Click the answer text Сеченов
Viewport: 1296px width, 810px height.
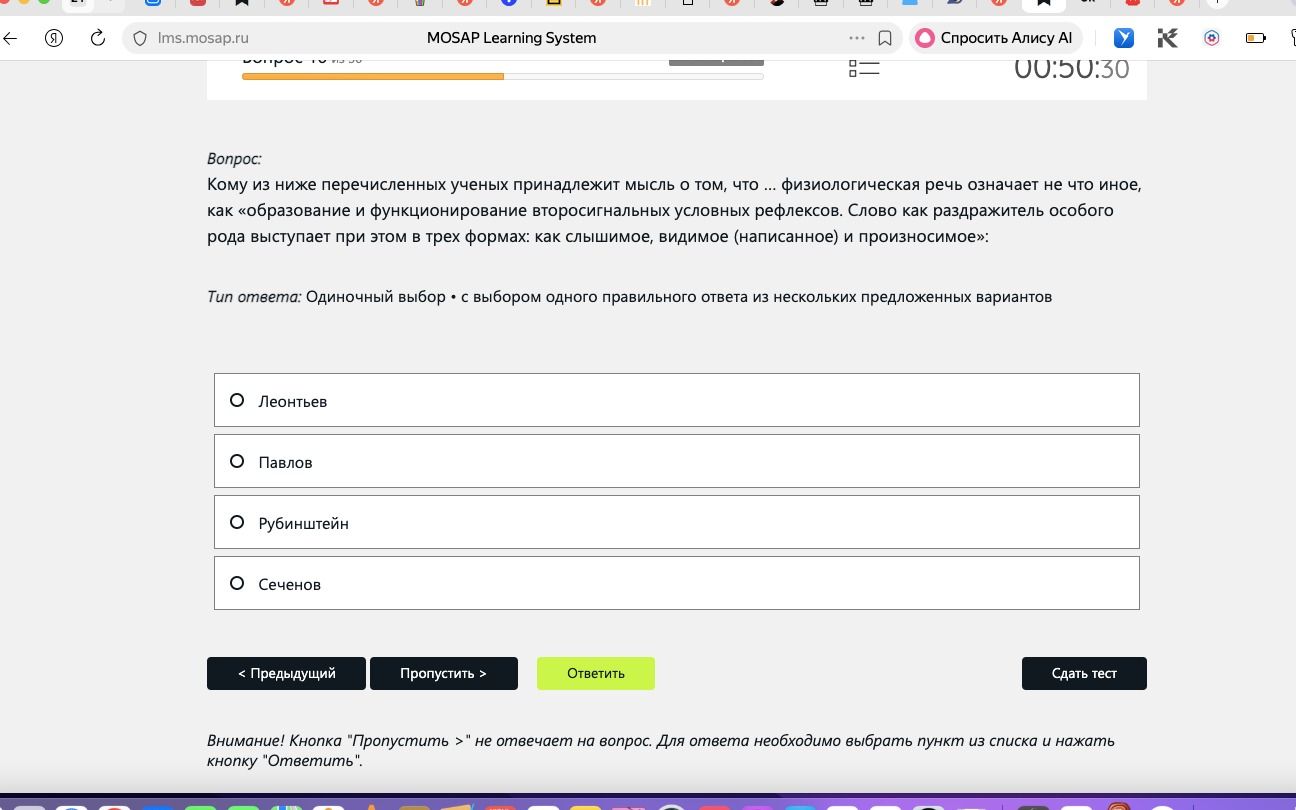(289, 584)
